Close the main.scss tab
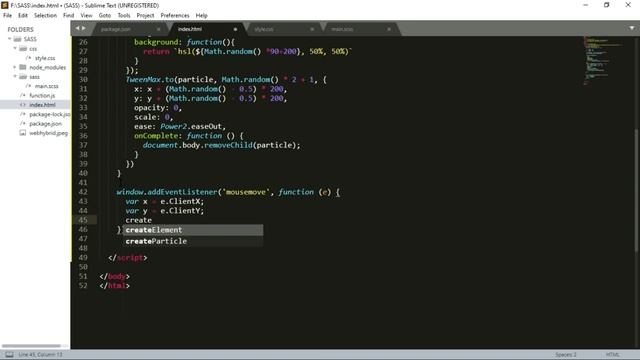The image size is (640, 360). click(x=389, y=29)
